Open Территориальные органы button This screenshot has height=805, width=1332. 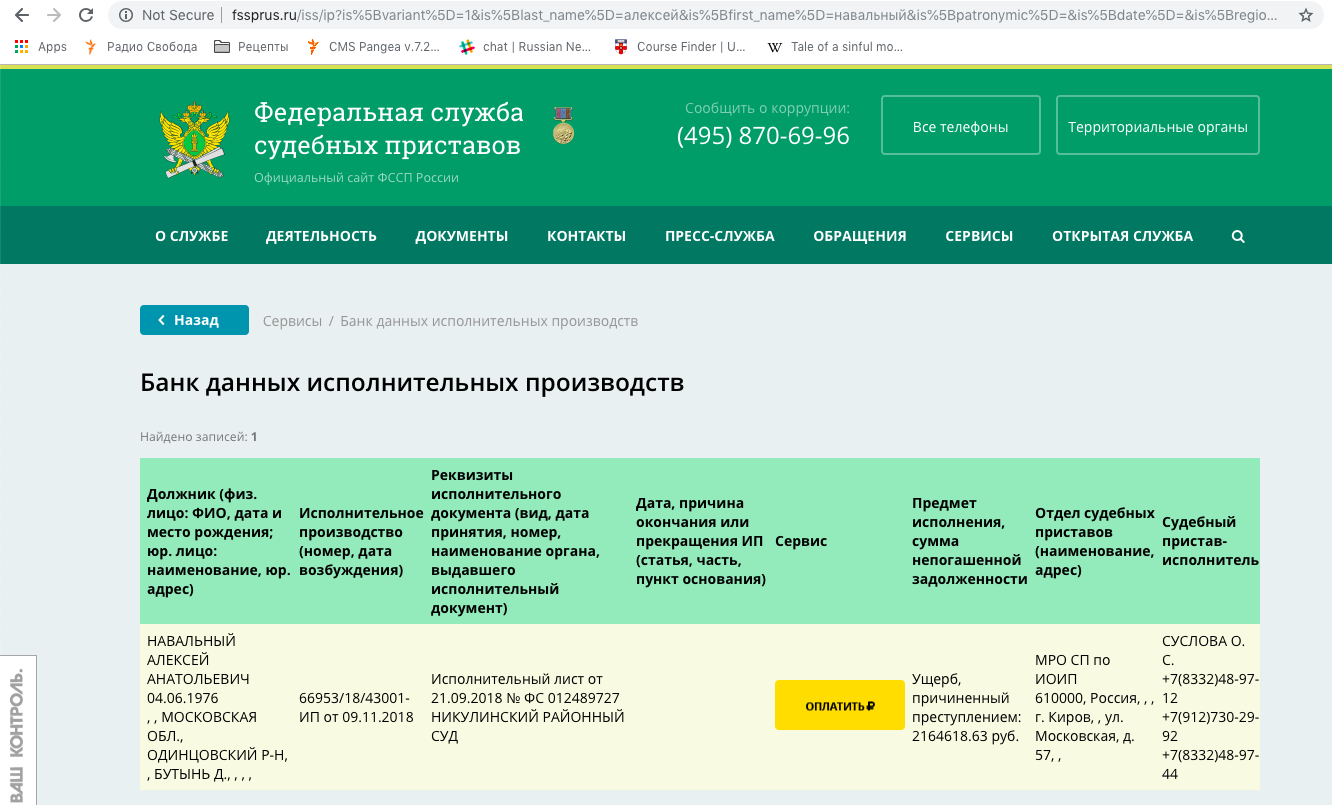(1157, 126)
